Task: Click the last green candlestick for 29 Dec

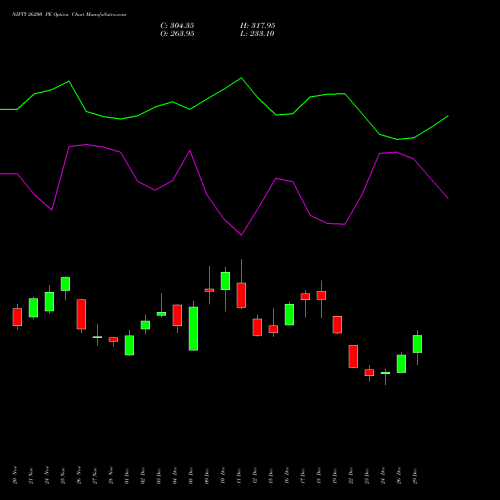Action: point(417,344)
